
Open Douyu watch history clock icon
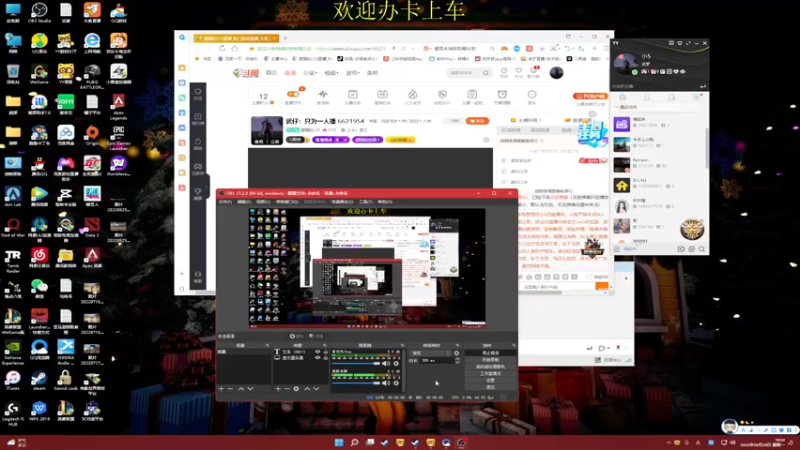point(504,72)
